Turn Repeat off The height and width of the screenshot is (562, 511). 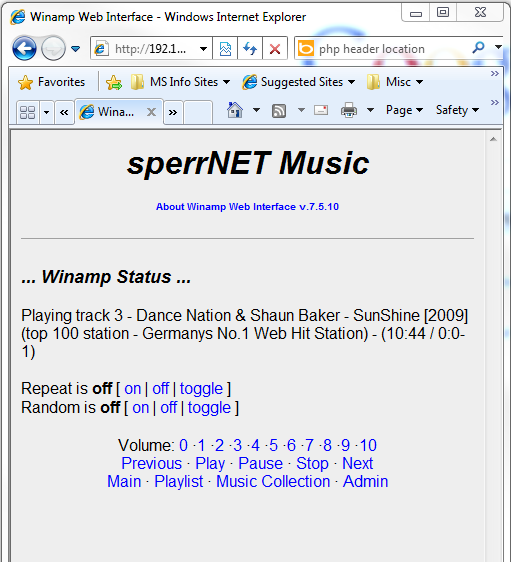(x=160, y=389)
